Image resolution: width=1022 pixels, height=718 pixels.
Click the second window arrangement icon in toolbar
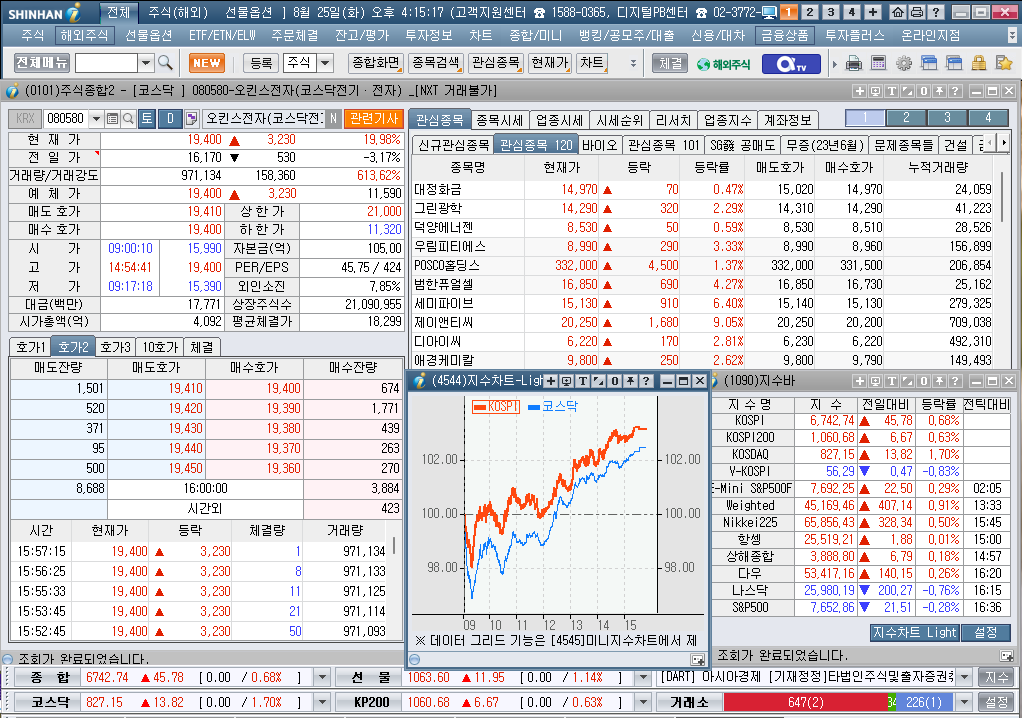[x=954, y=63]
